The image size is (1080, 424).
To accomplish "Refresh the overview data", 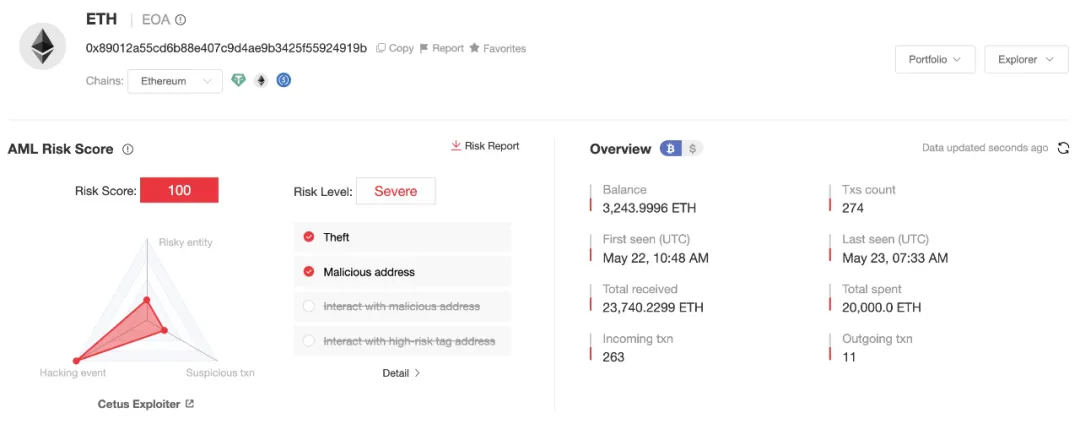I will 1064,148.
